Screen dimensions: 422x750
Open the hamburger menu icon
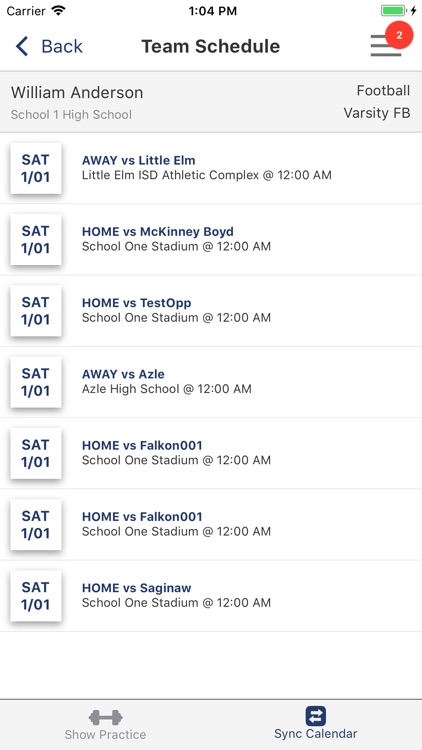[x=386, y=46]
